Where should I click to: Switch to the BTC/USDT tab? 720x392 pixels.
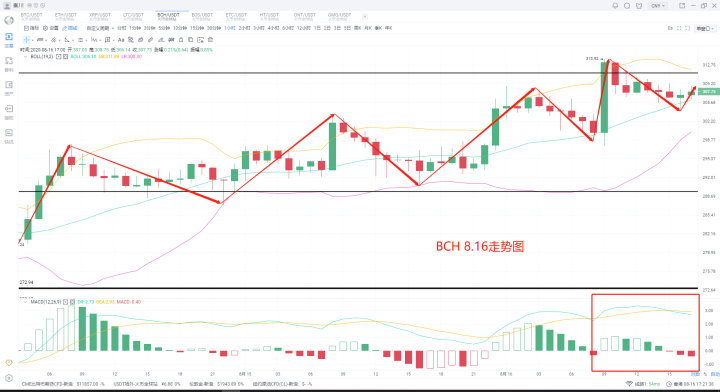click(31, 17)
